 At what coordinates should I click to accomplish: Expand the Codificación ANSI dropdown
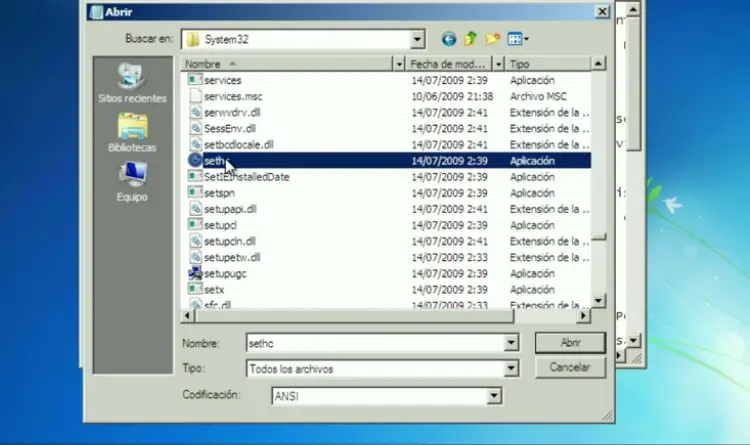(494, 396)
